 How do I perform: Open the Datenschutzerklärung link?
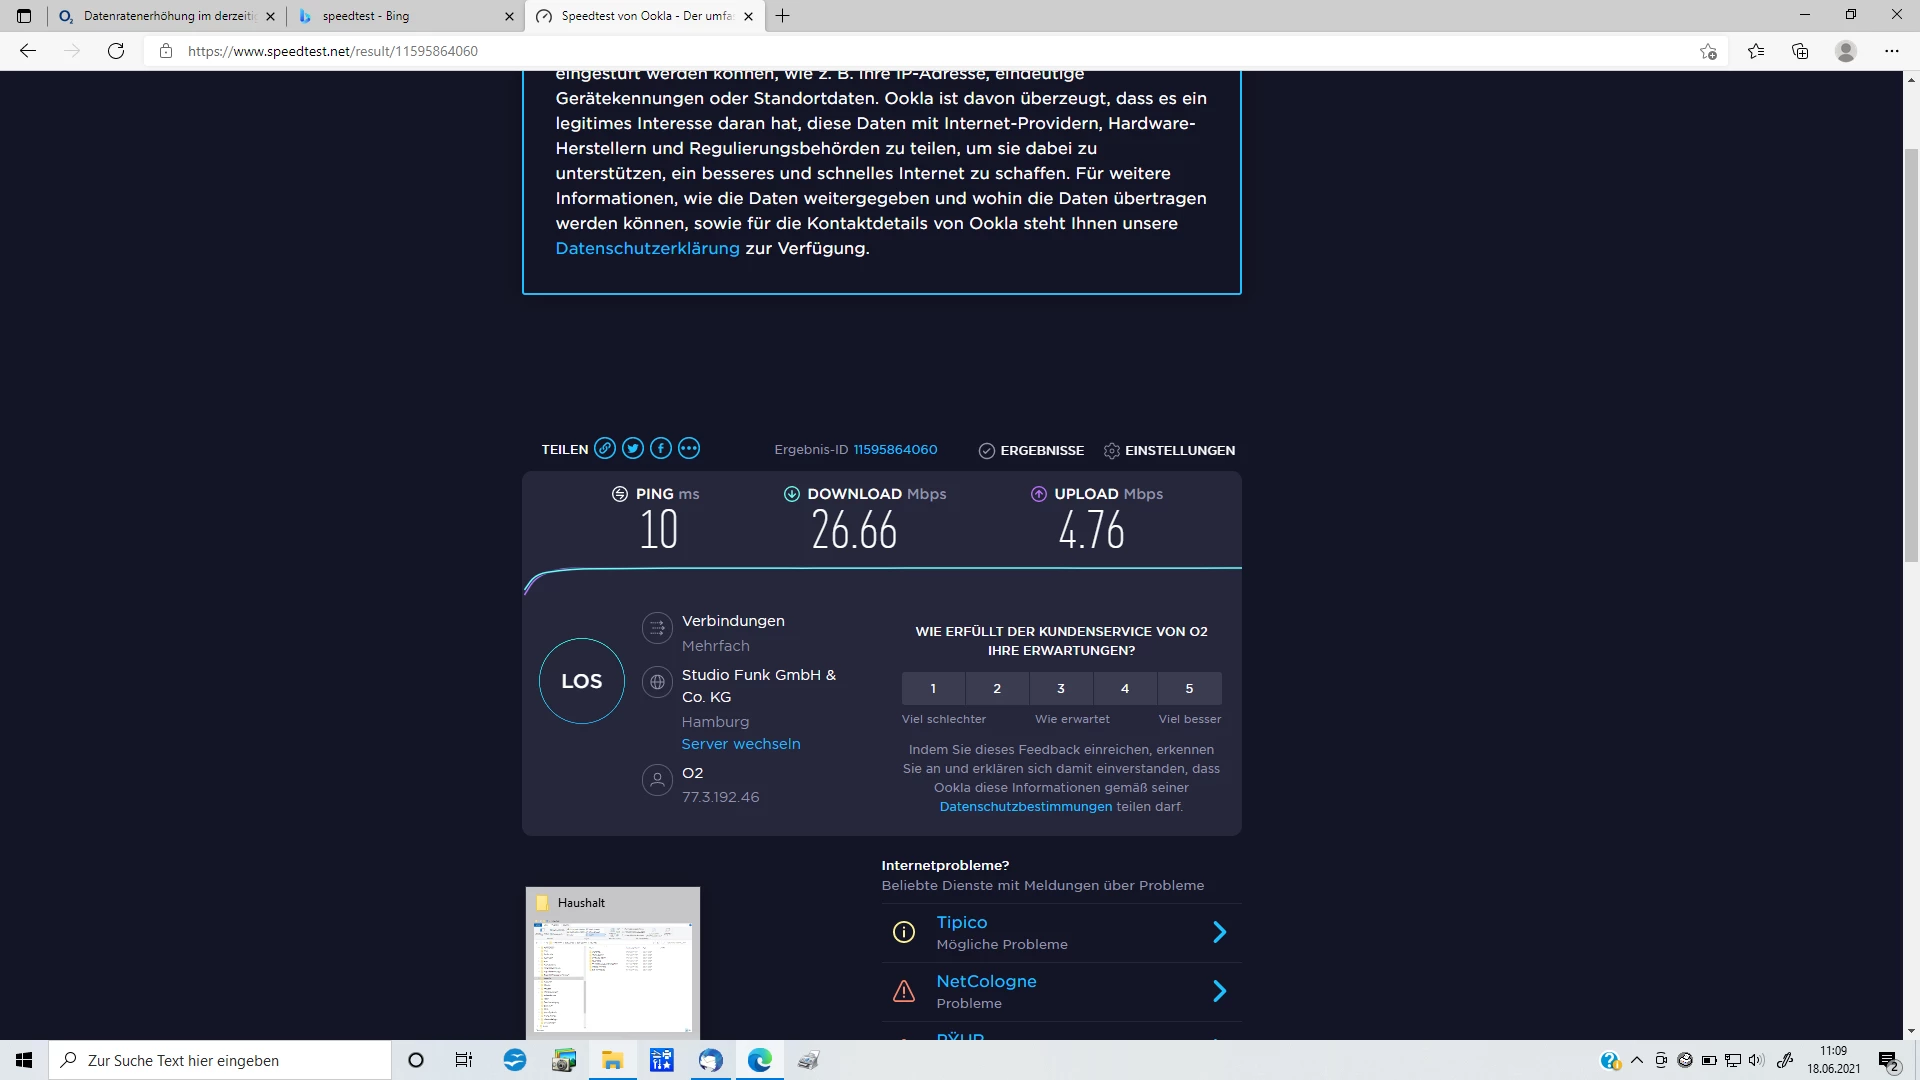(x=647, y=248)
